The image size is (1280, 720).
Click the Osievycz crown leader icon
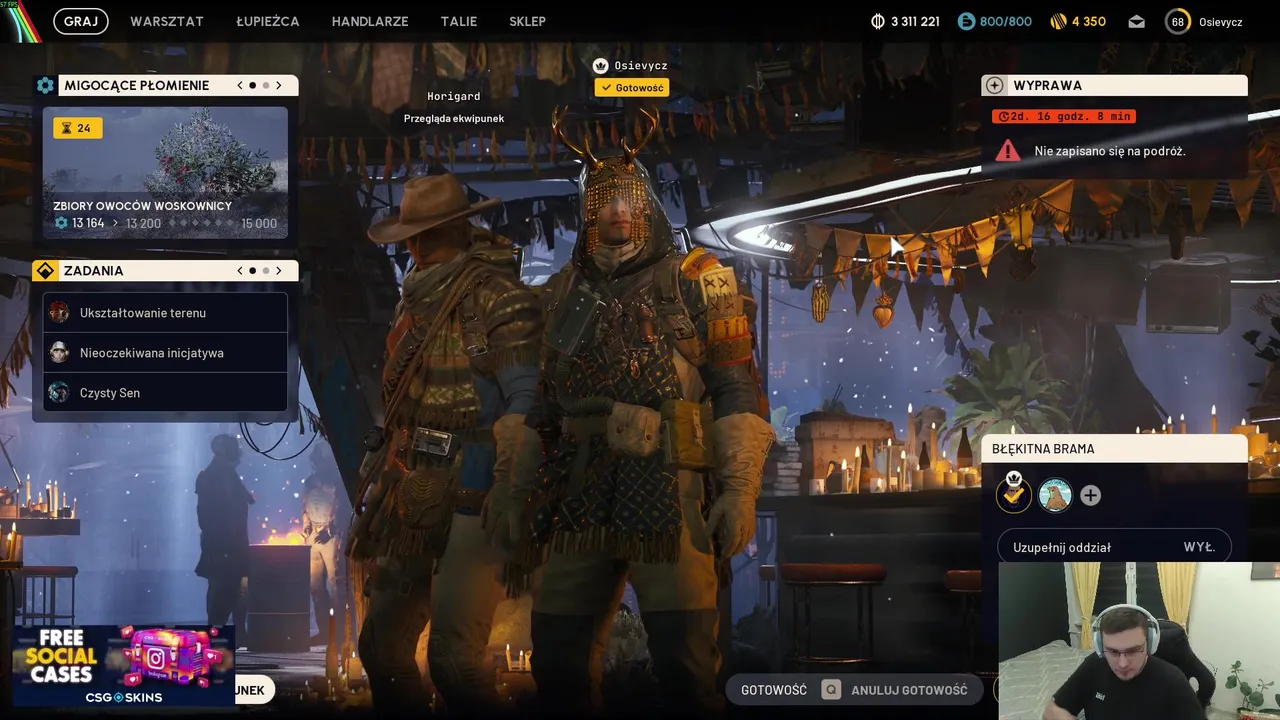600,65
